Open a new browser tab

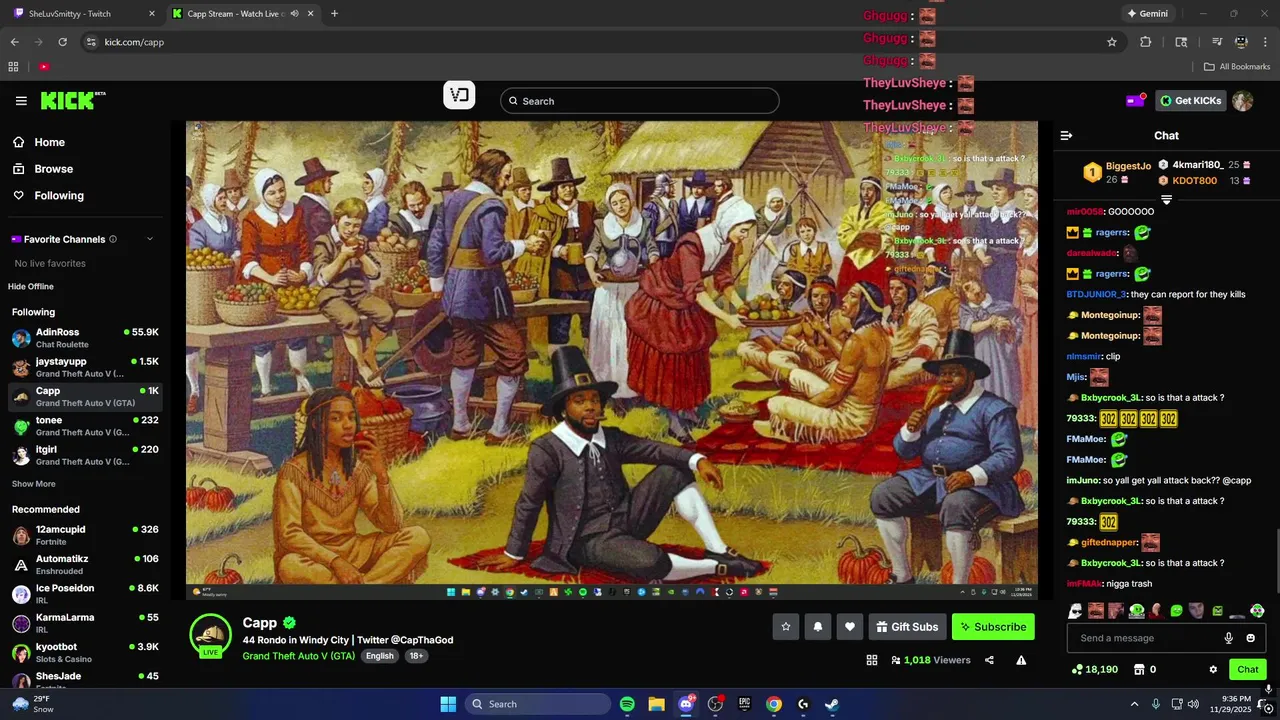pos(334,14)
